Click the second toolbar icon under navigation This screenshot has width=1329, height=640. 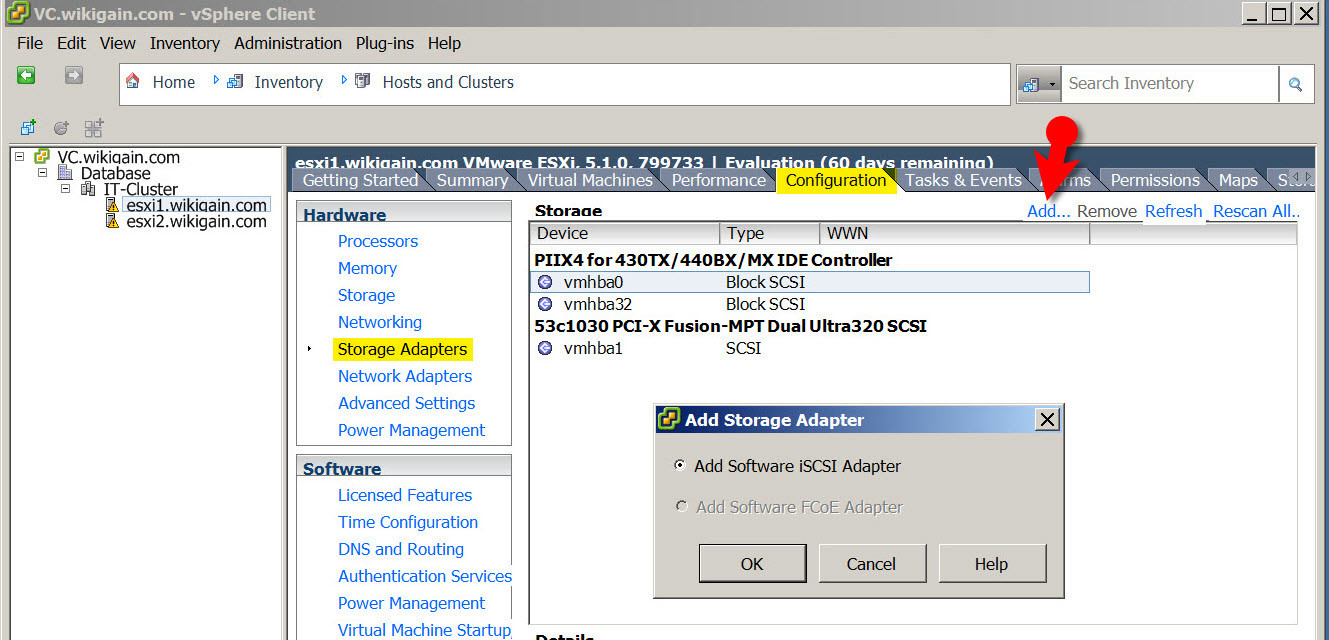[x=61, y=127]
